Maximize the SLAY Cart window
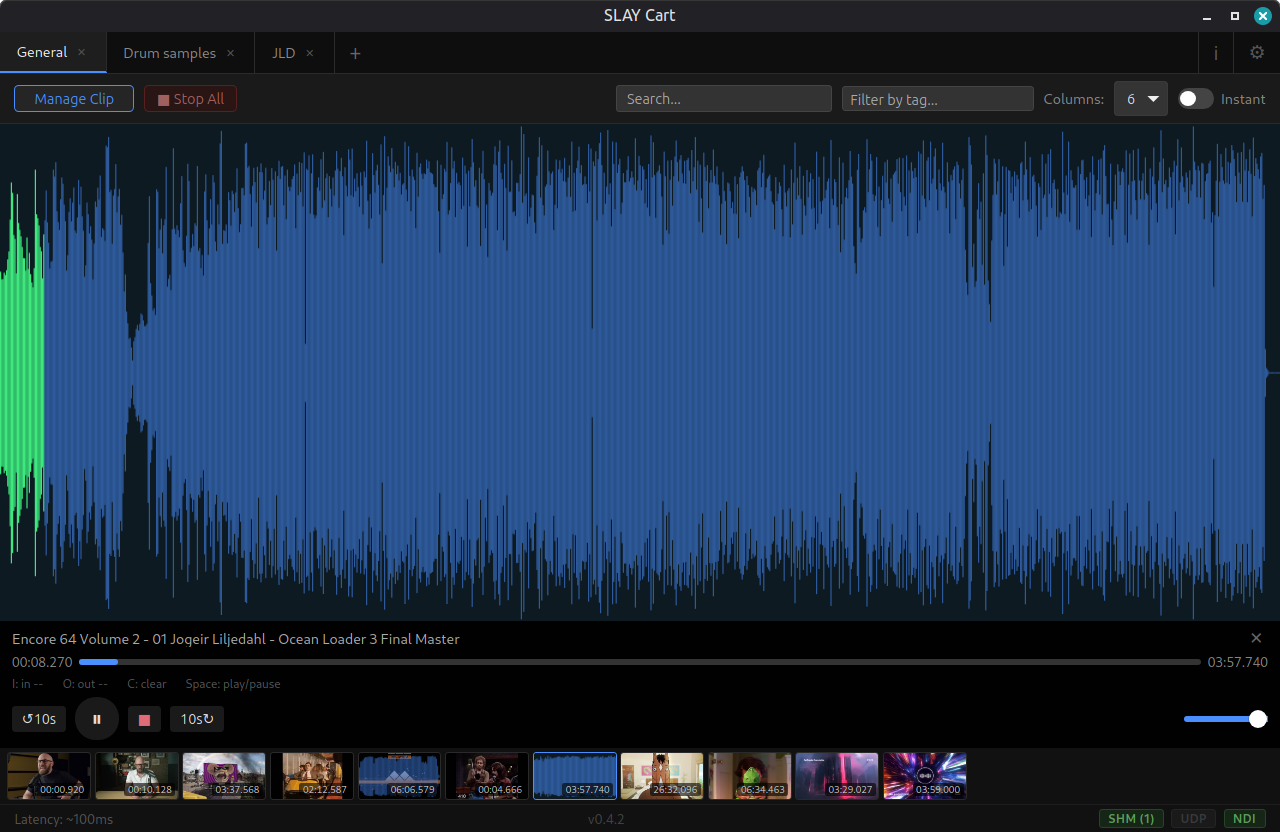1280x832 pixels. click(1235, 16)
